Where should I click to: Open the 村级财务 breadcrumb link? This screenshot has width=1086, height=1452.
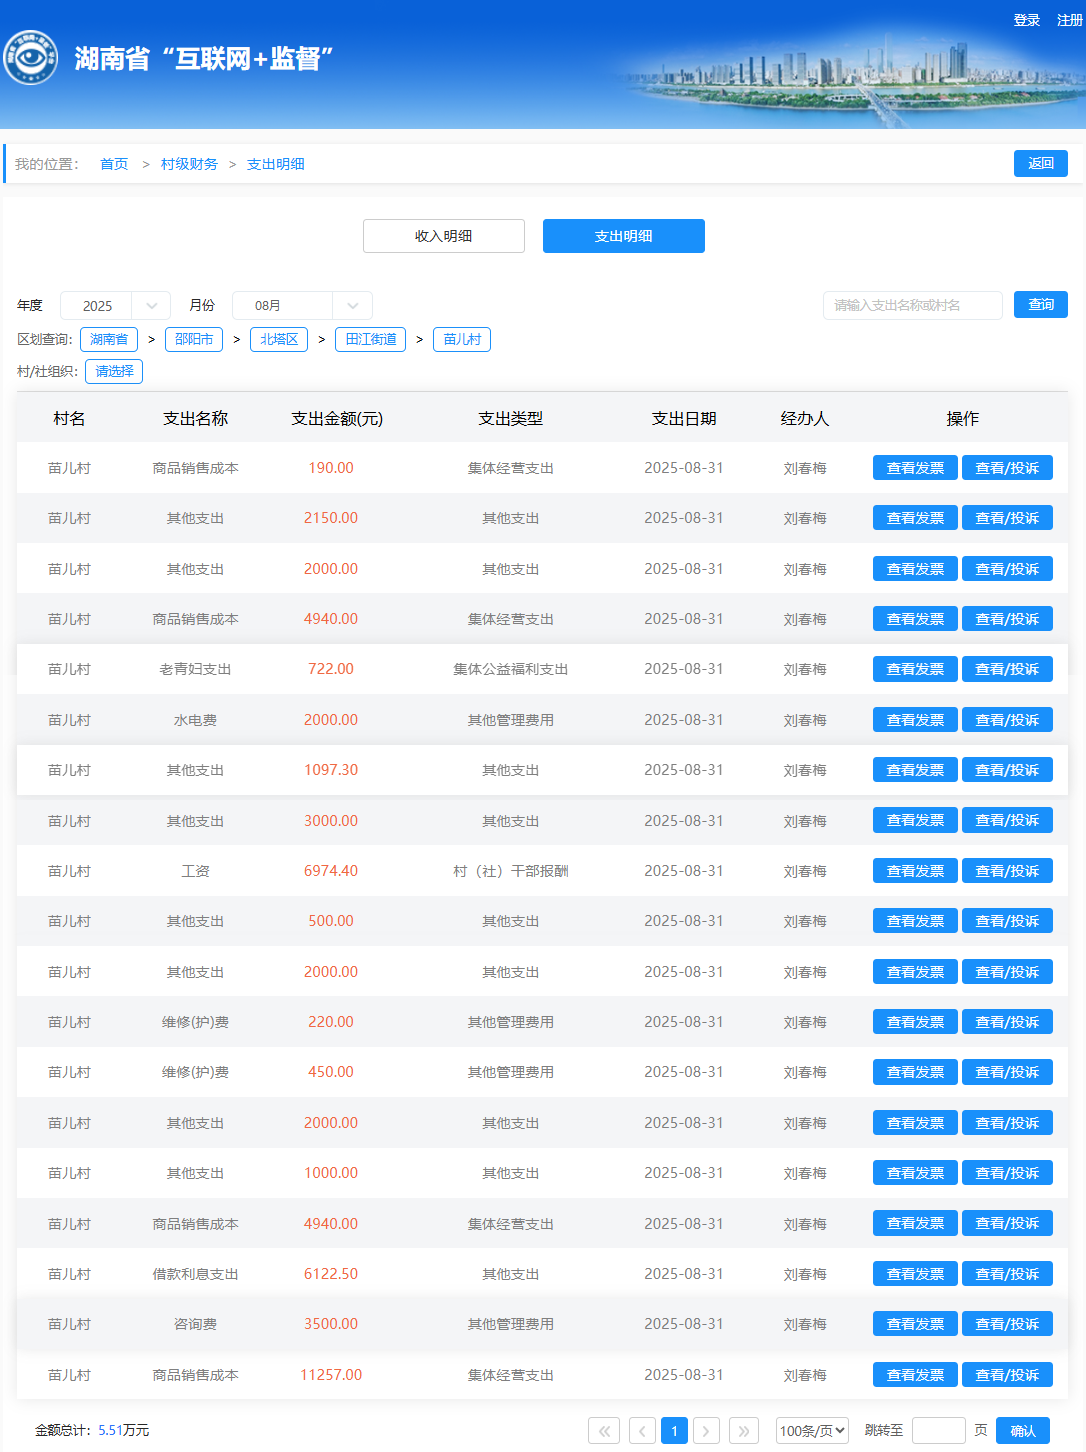coord(189,164)
